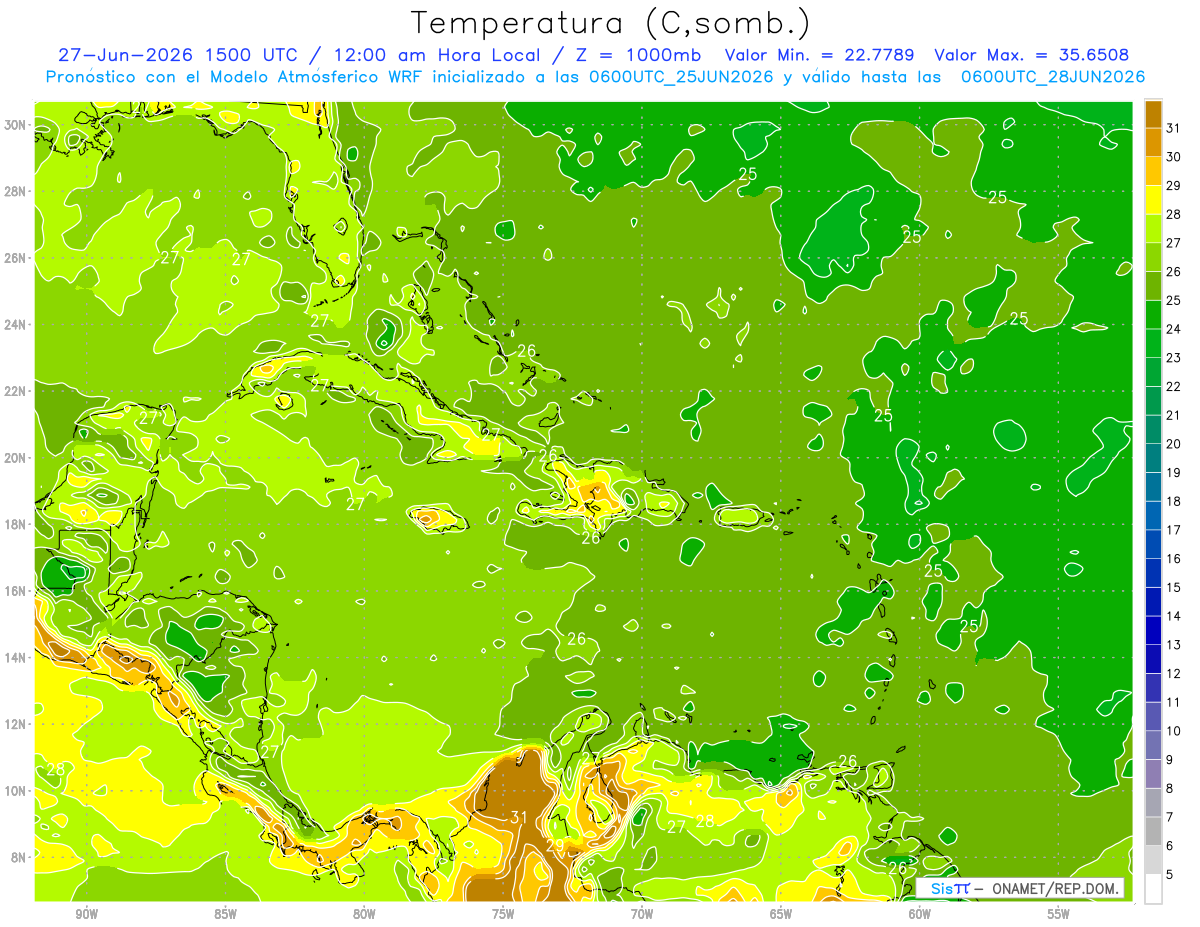Click the 'Temperatura (C,somb.)' chart title

point(610,23)
